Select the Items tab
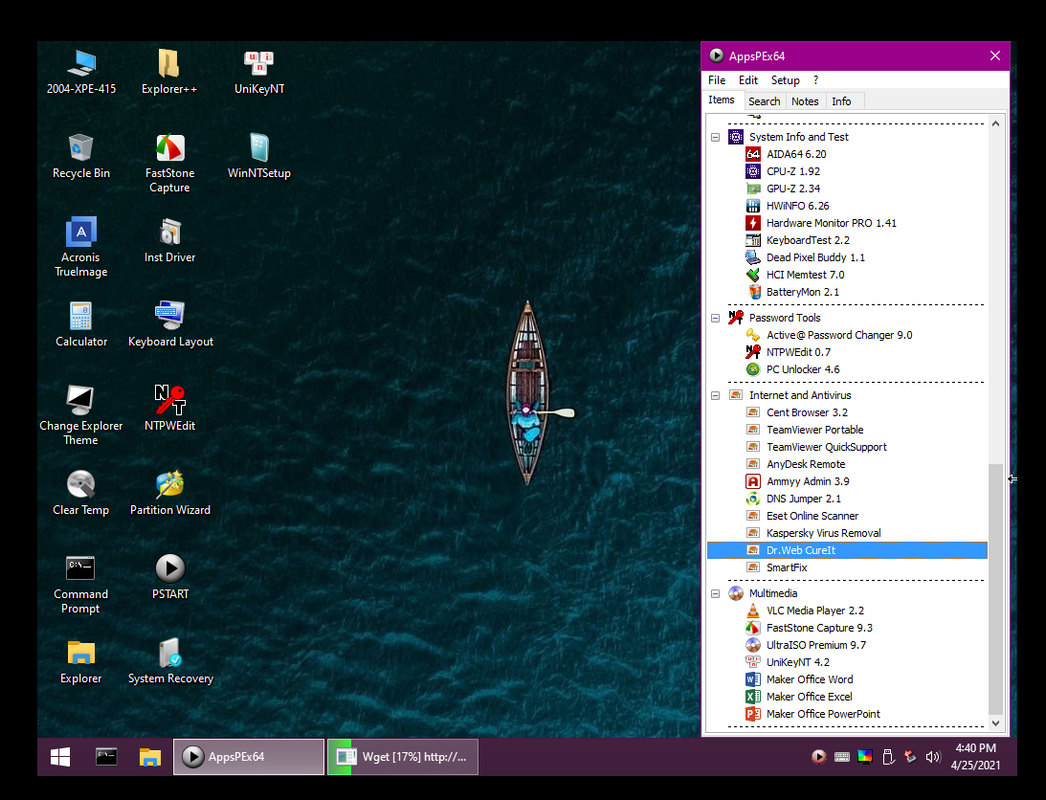The height and width of the screenshot is (800, 1046). (x=721, y=100)
